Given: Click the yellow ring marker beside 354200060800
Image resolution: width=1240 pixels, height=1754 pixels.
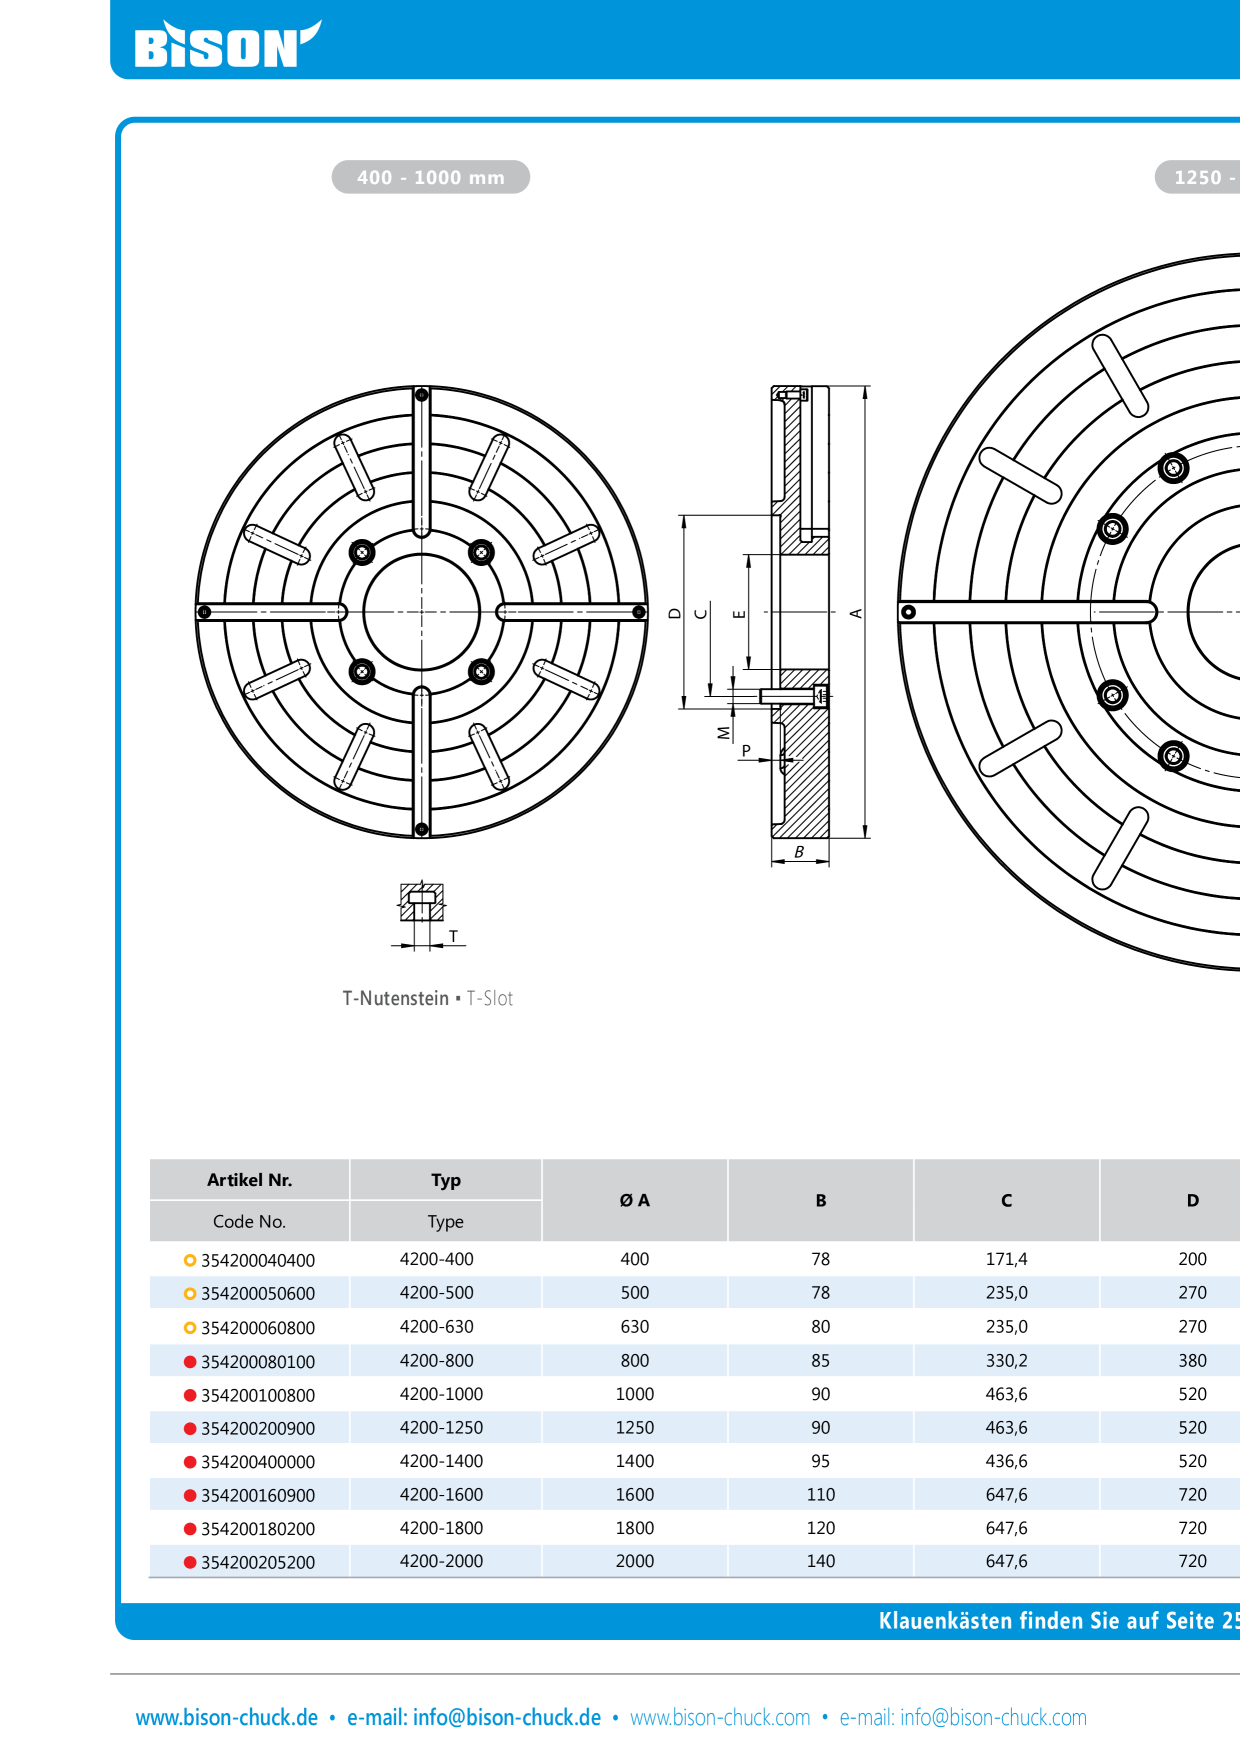Looking at the screenshot, I should coord(190,1328).
